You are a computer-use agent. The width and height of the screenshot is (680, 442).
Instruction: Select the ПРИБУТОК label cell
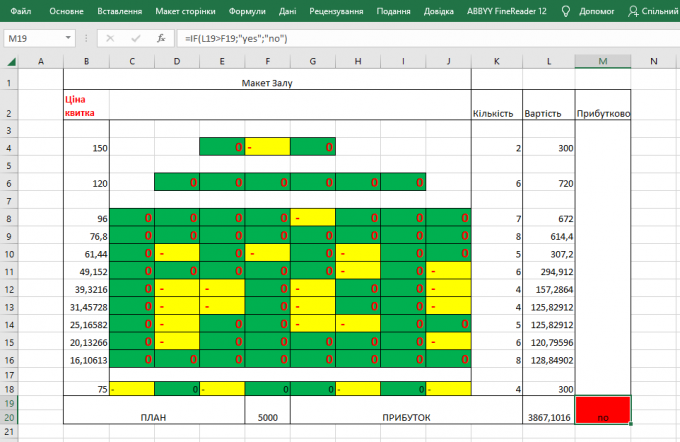[406, 410]
